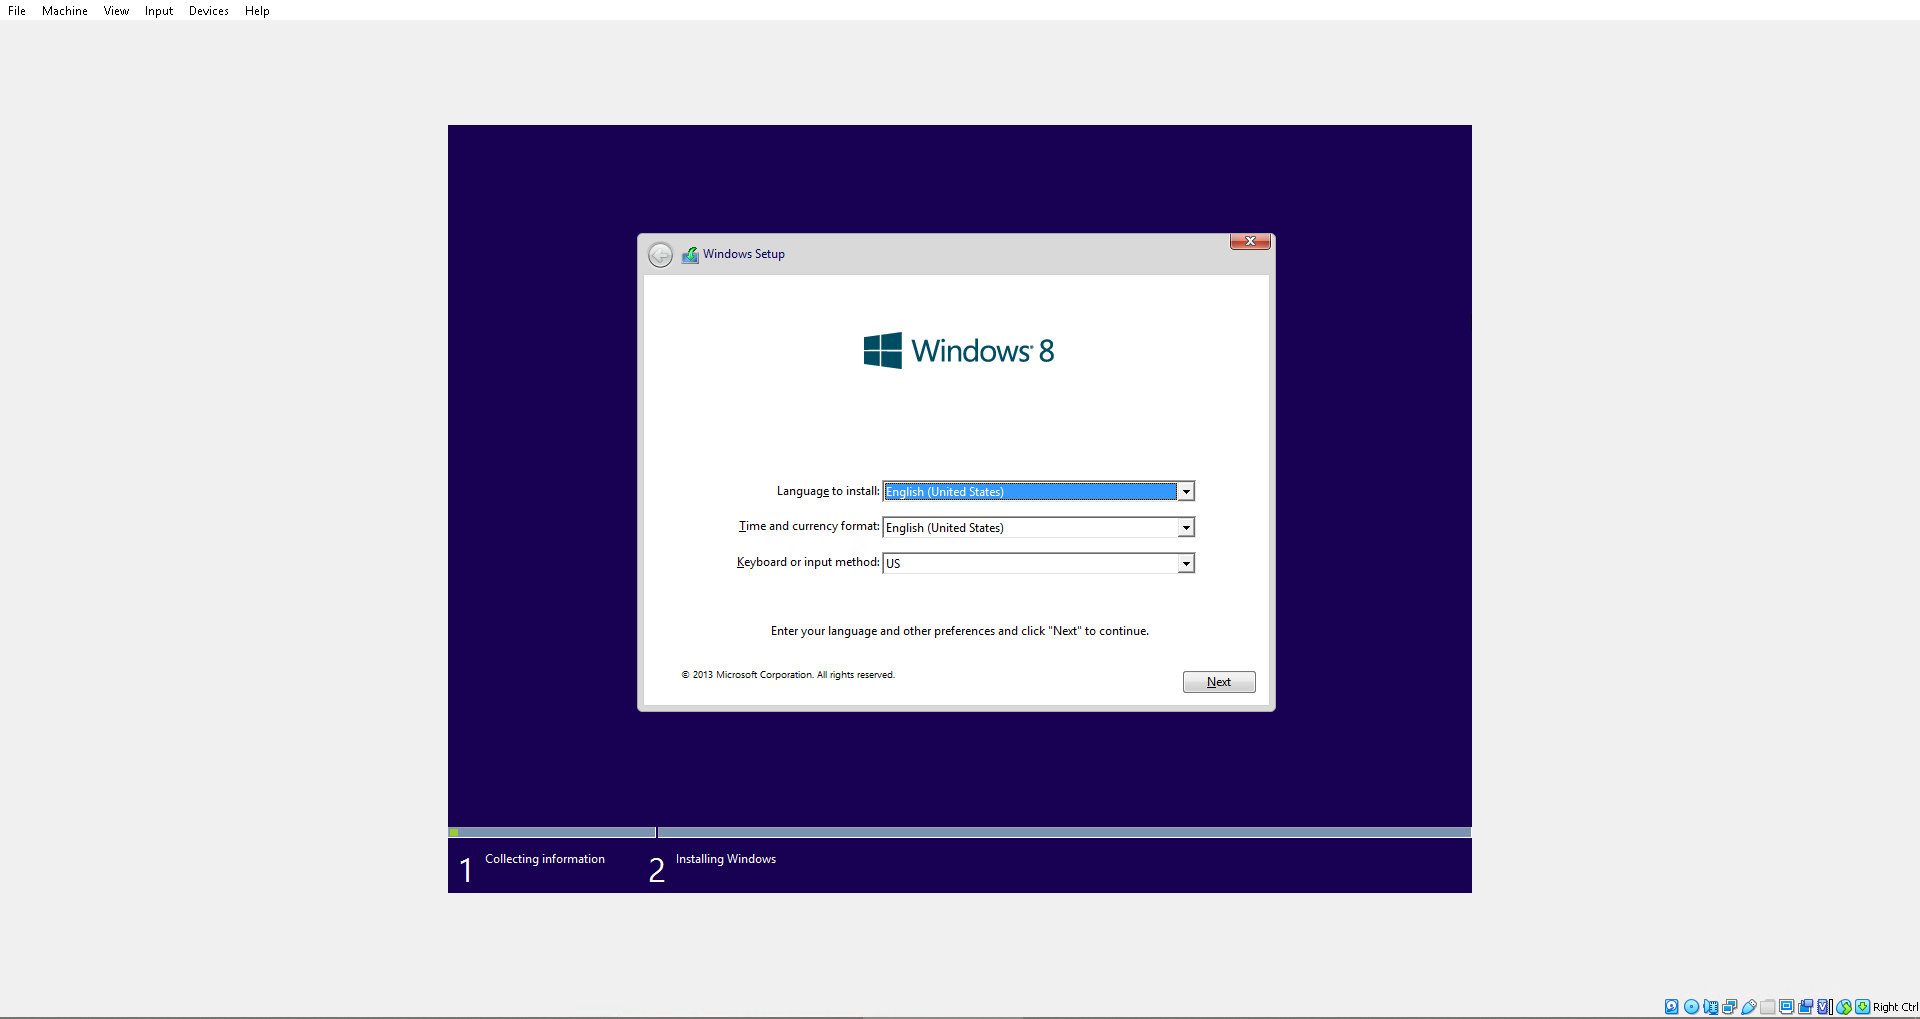This screenshot has width=1920, height=1019.
Task: Click the 'Time and currency format:' label
Action: tap(809, 526)
